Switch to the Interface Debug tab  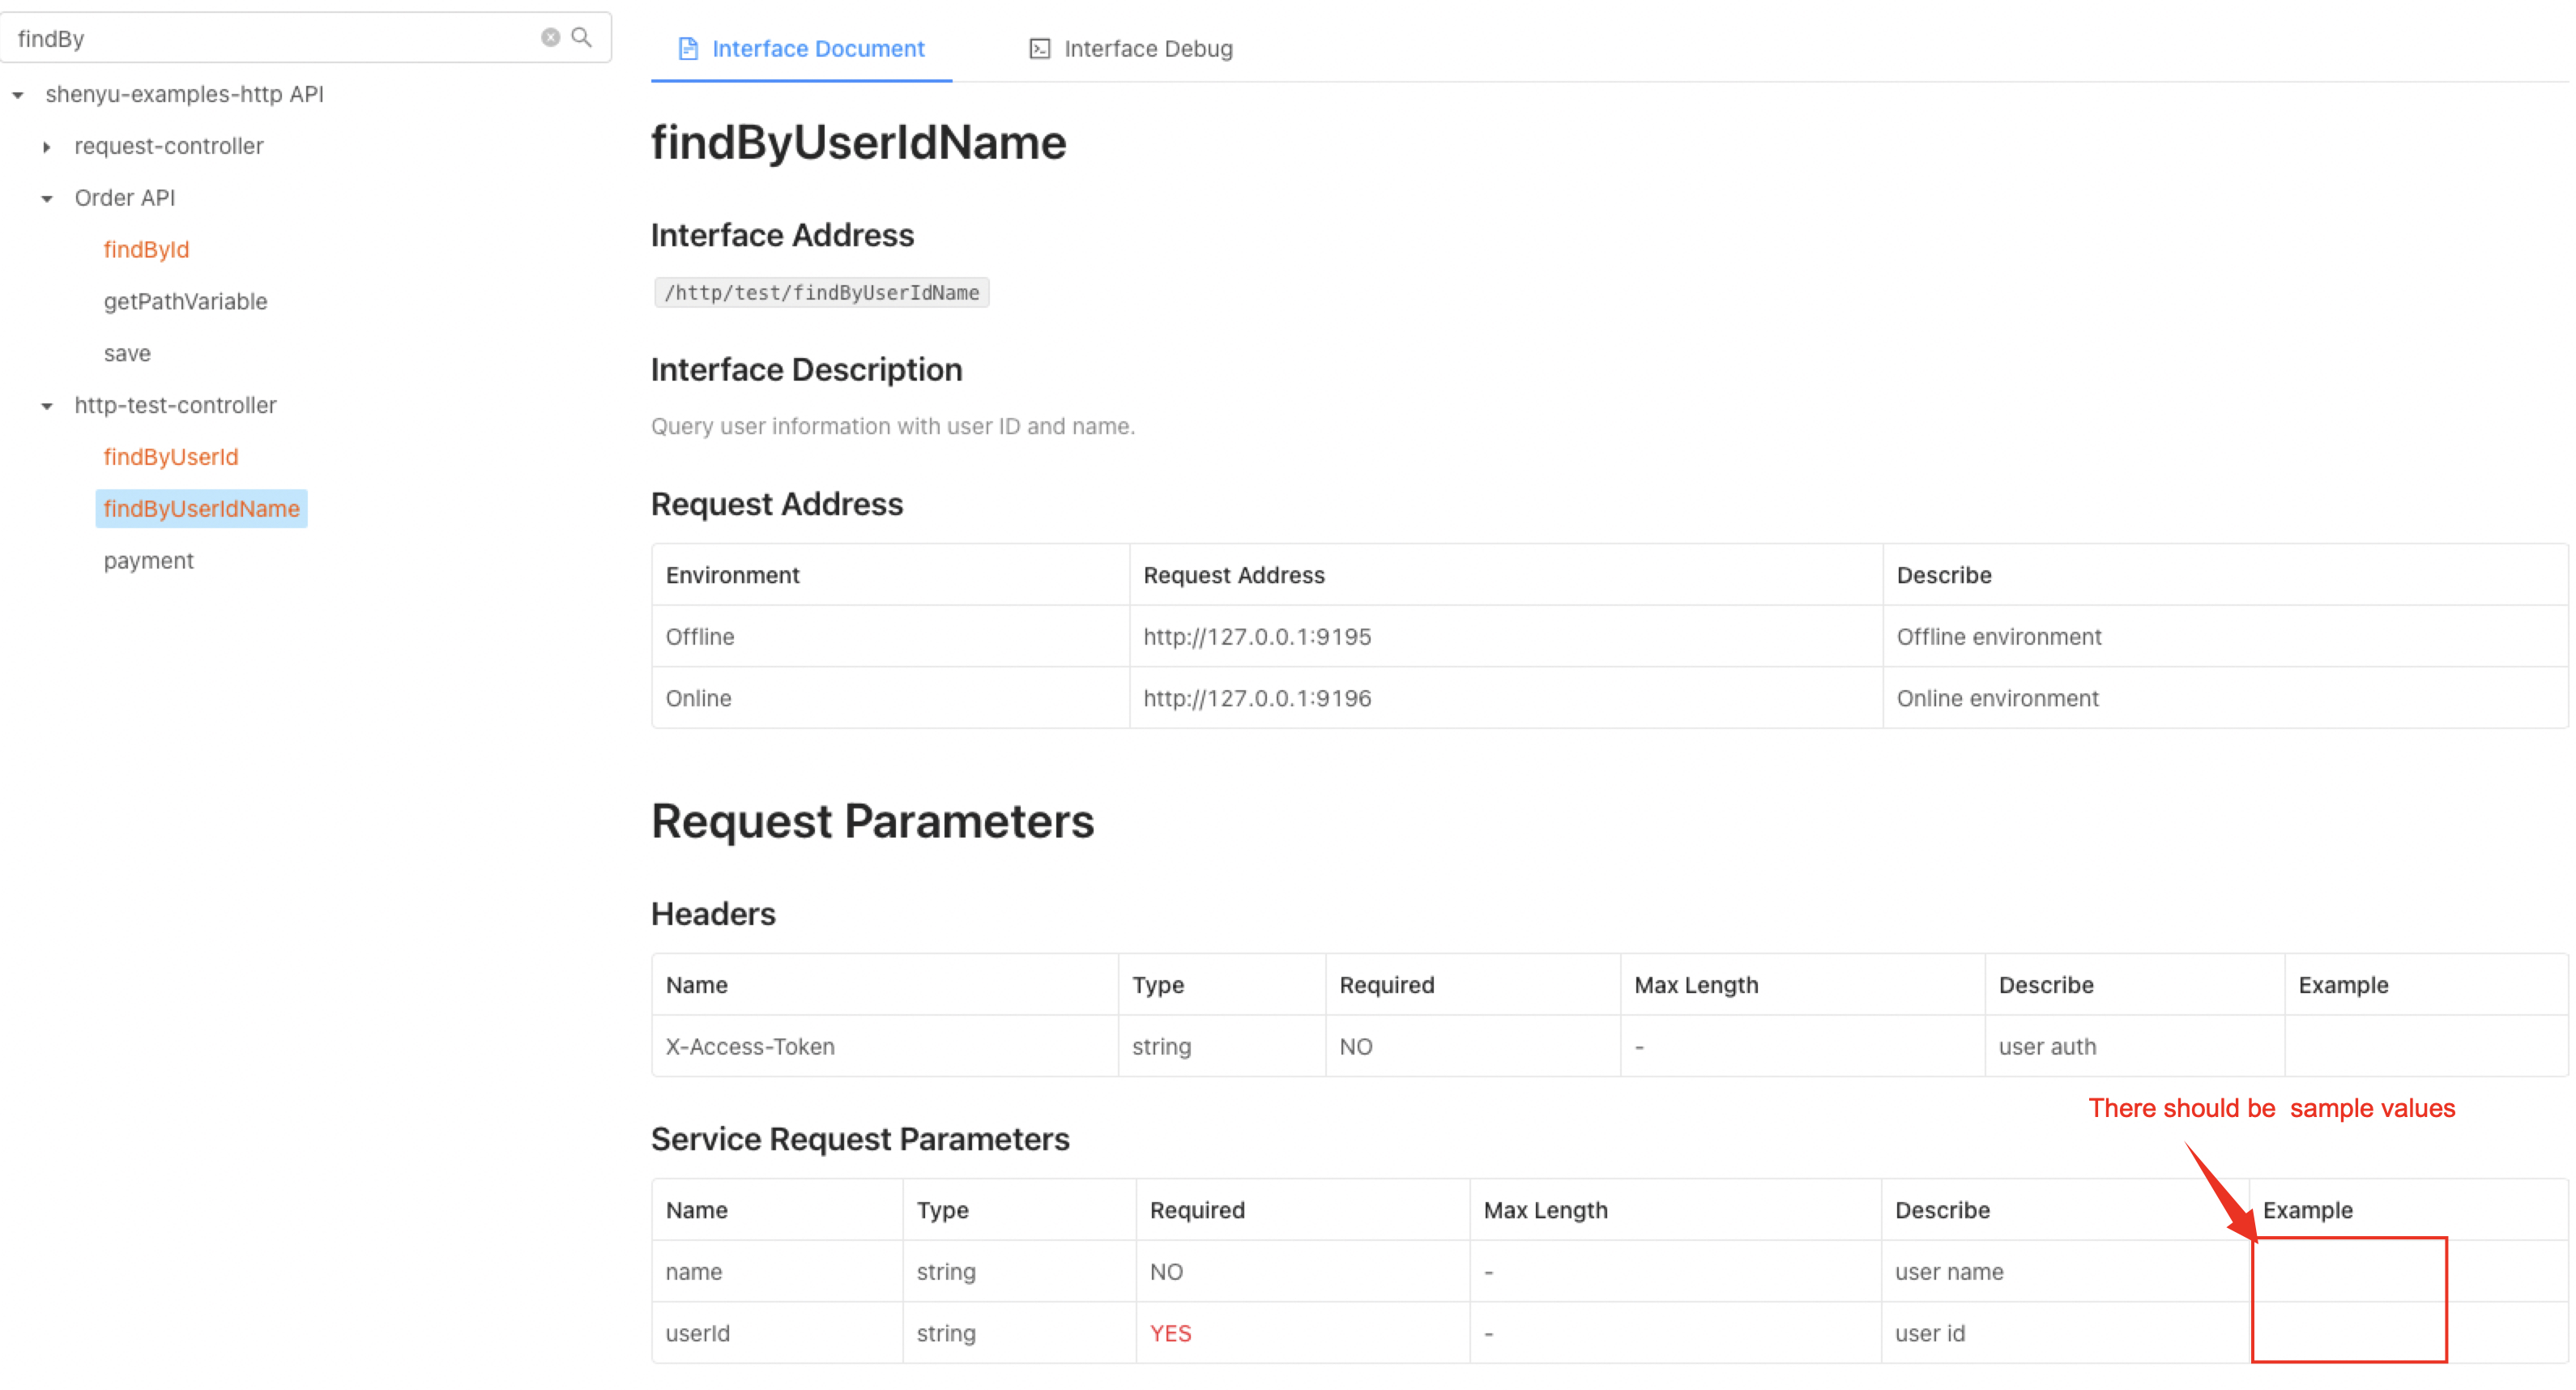[1147, 48]
